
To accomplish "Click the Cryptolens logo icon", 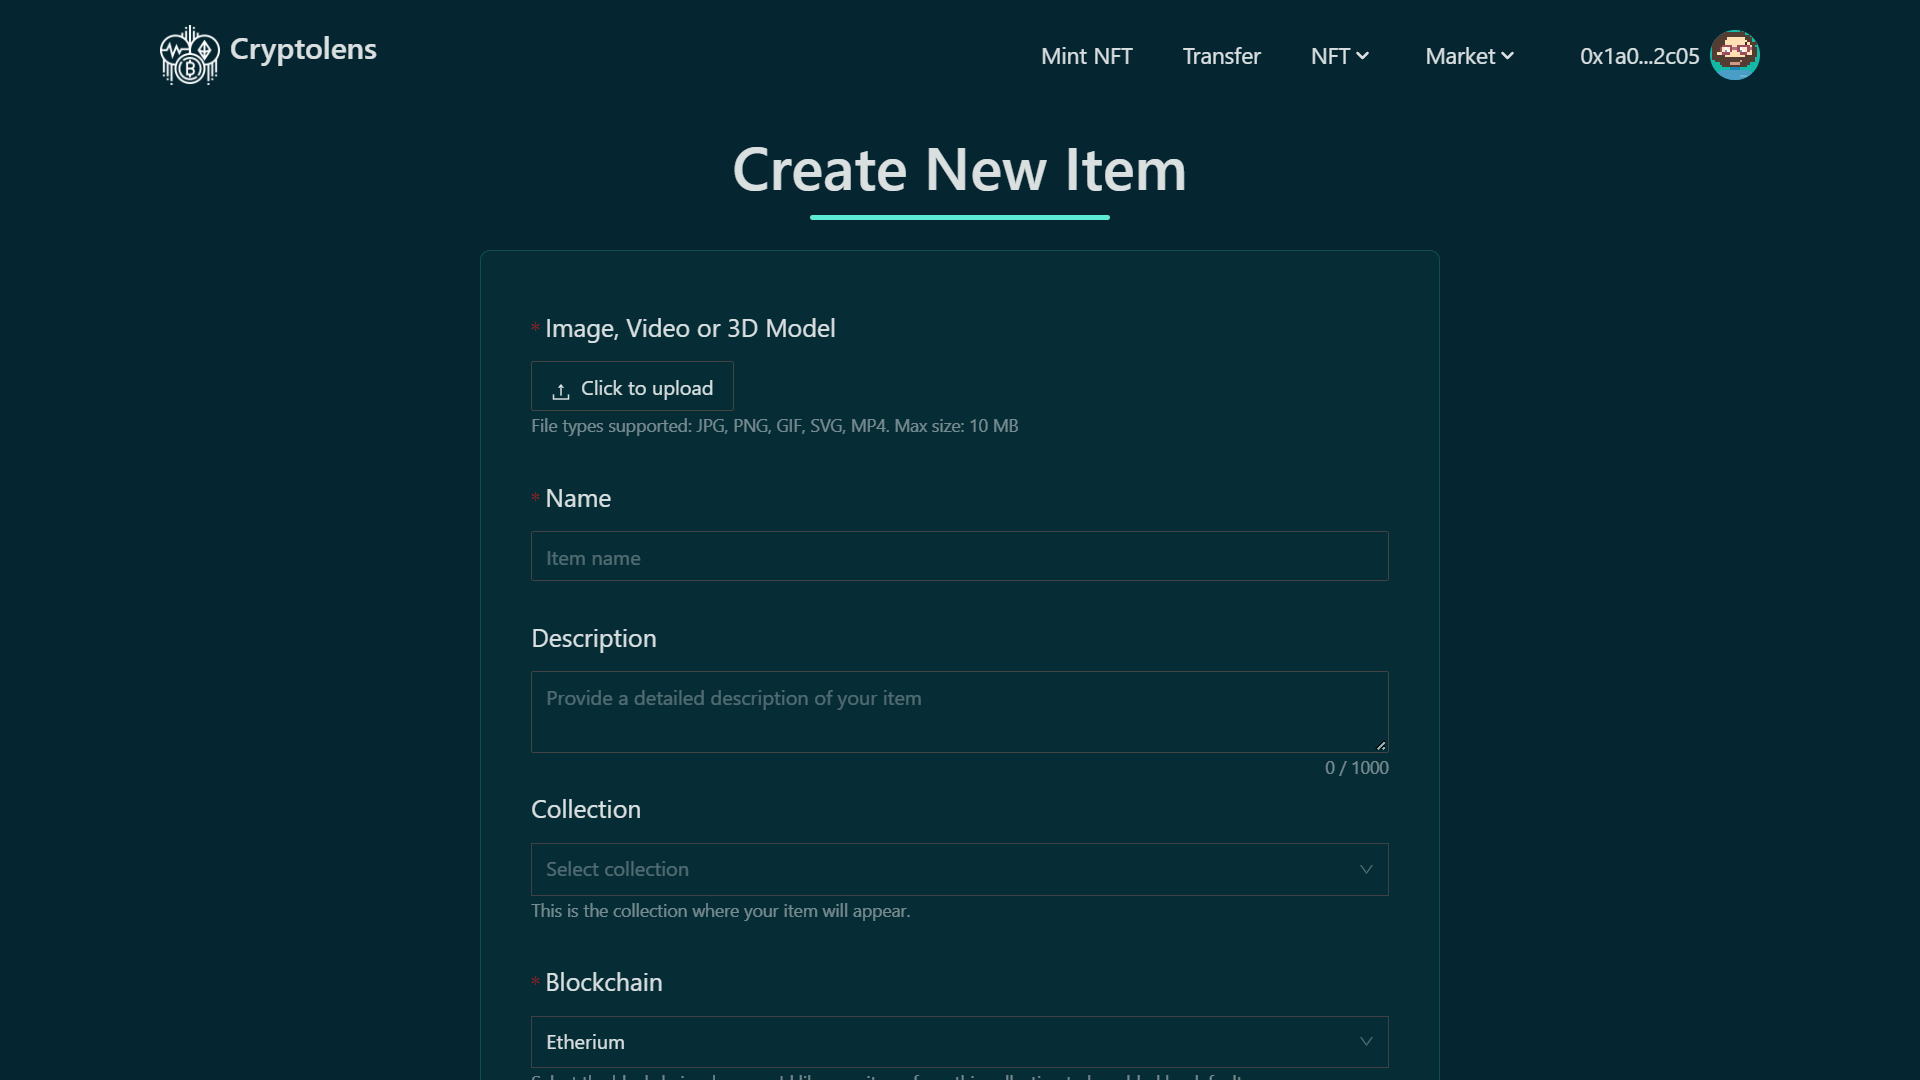I will [x=189, y=55].
